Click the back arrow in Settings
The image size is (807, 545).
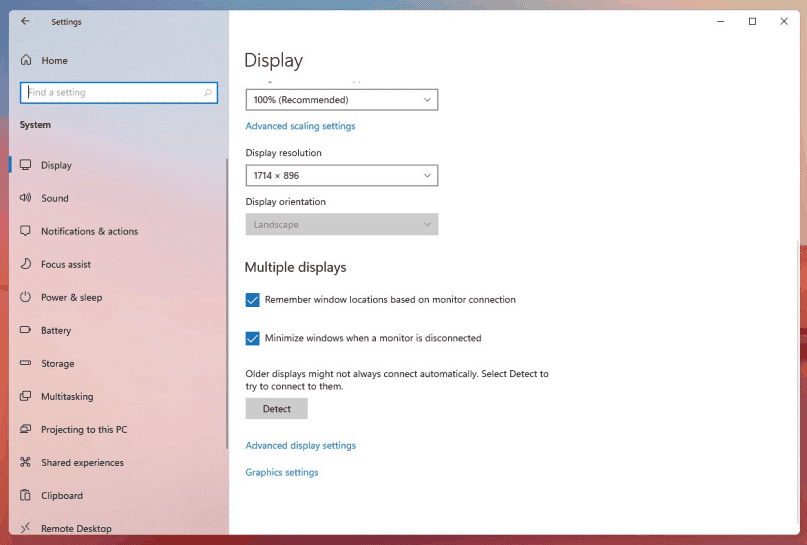click(x=25, y=21)
